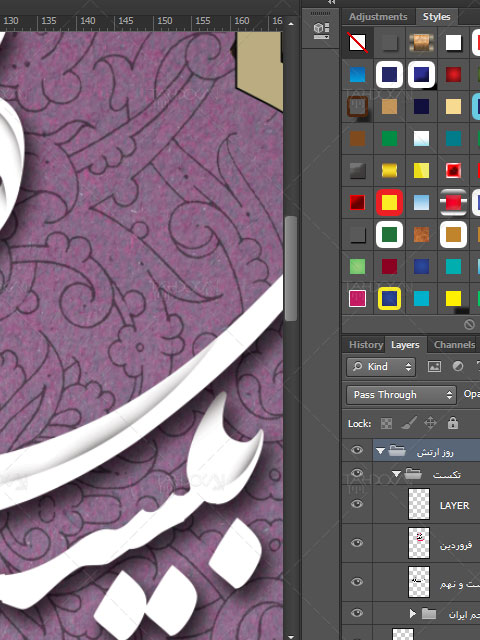
Task: Apply the light sky-blue gradient style
Action: (x=421, y=202)
